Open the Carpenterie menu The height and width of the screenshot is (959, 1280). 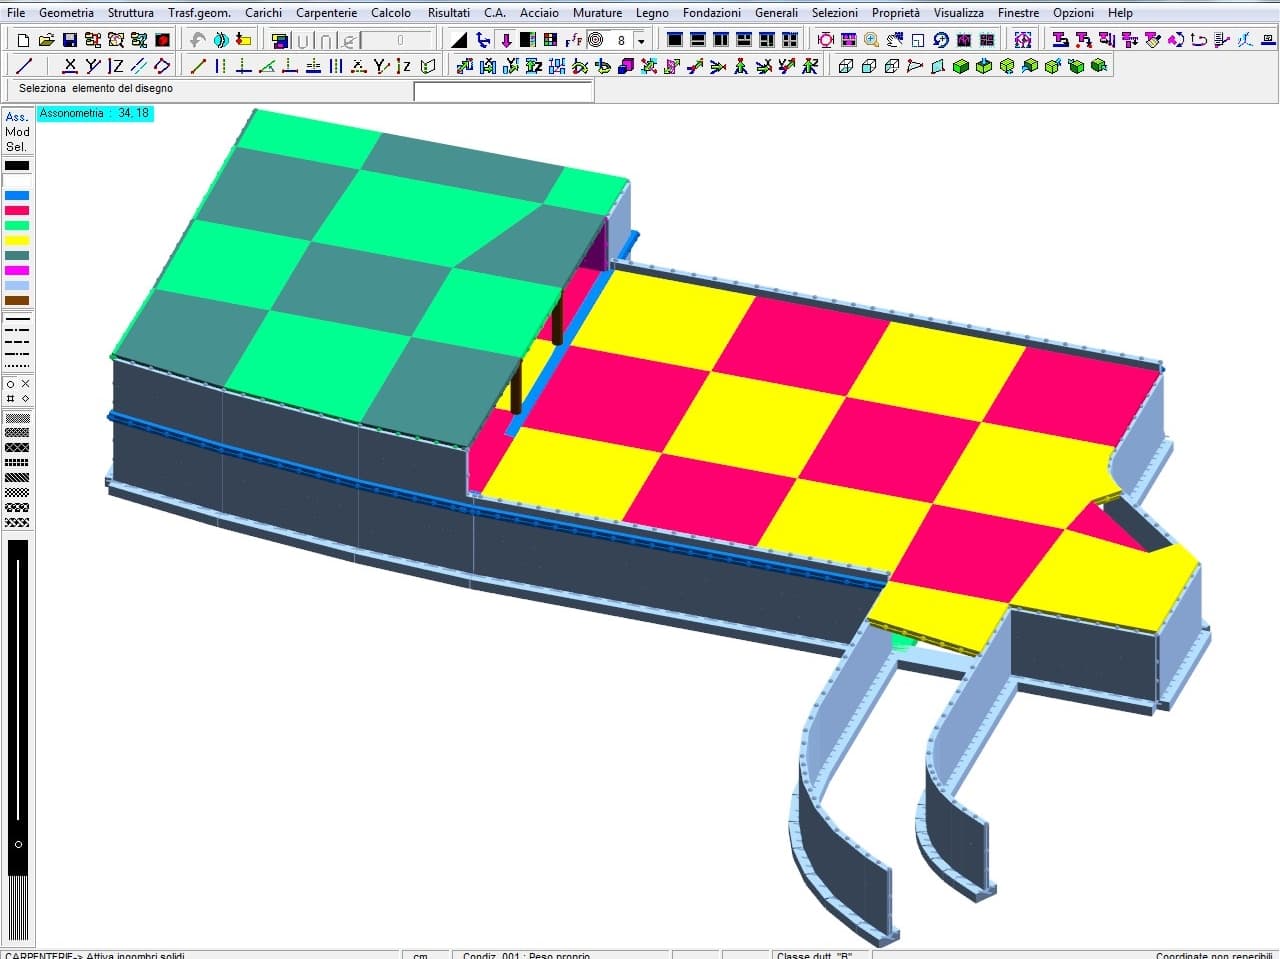tap(326, 13)
